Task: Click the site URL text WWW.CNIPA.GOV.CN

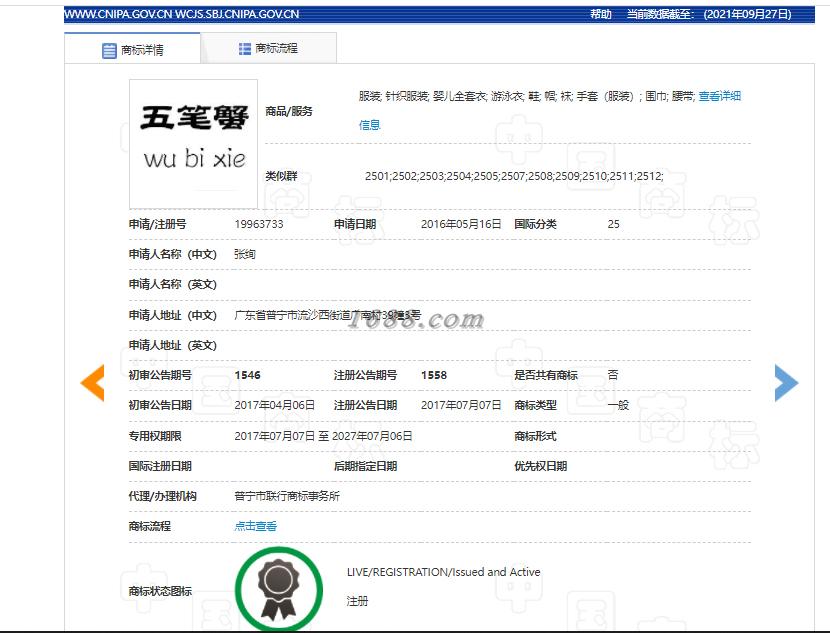Action: tap(118, 14)
